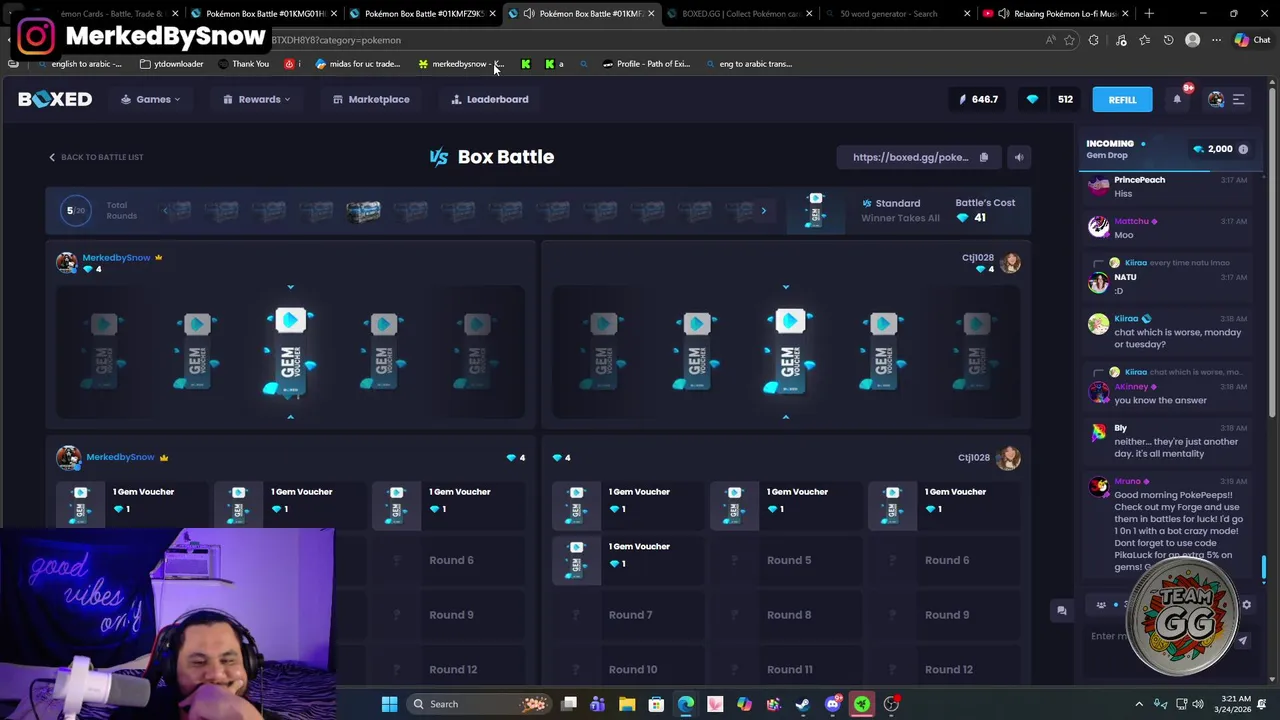The width and height of the screenshot is (1280, 720).
Task: Open the Windows Start menu
Action: [389, 704]
